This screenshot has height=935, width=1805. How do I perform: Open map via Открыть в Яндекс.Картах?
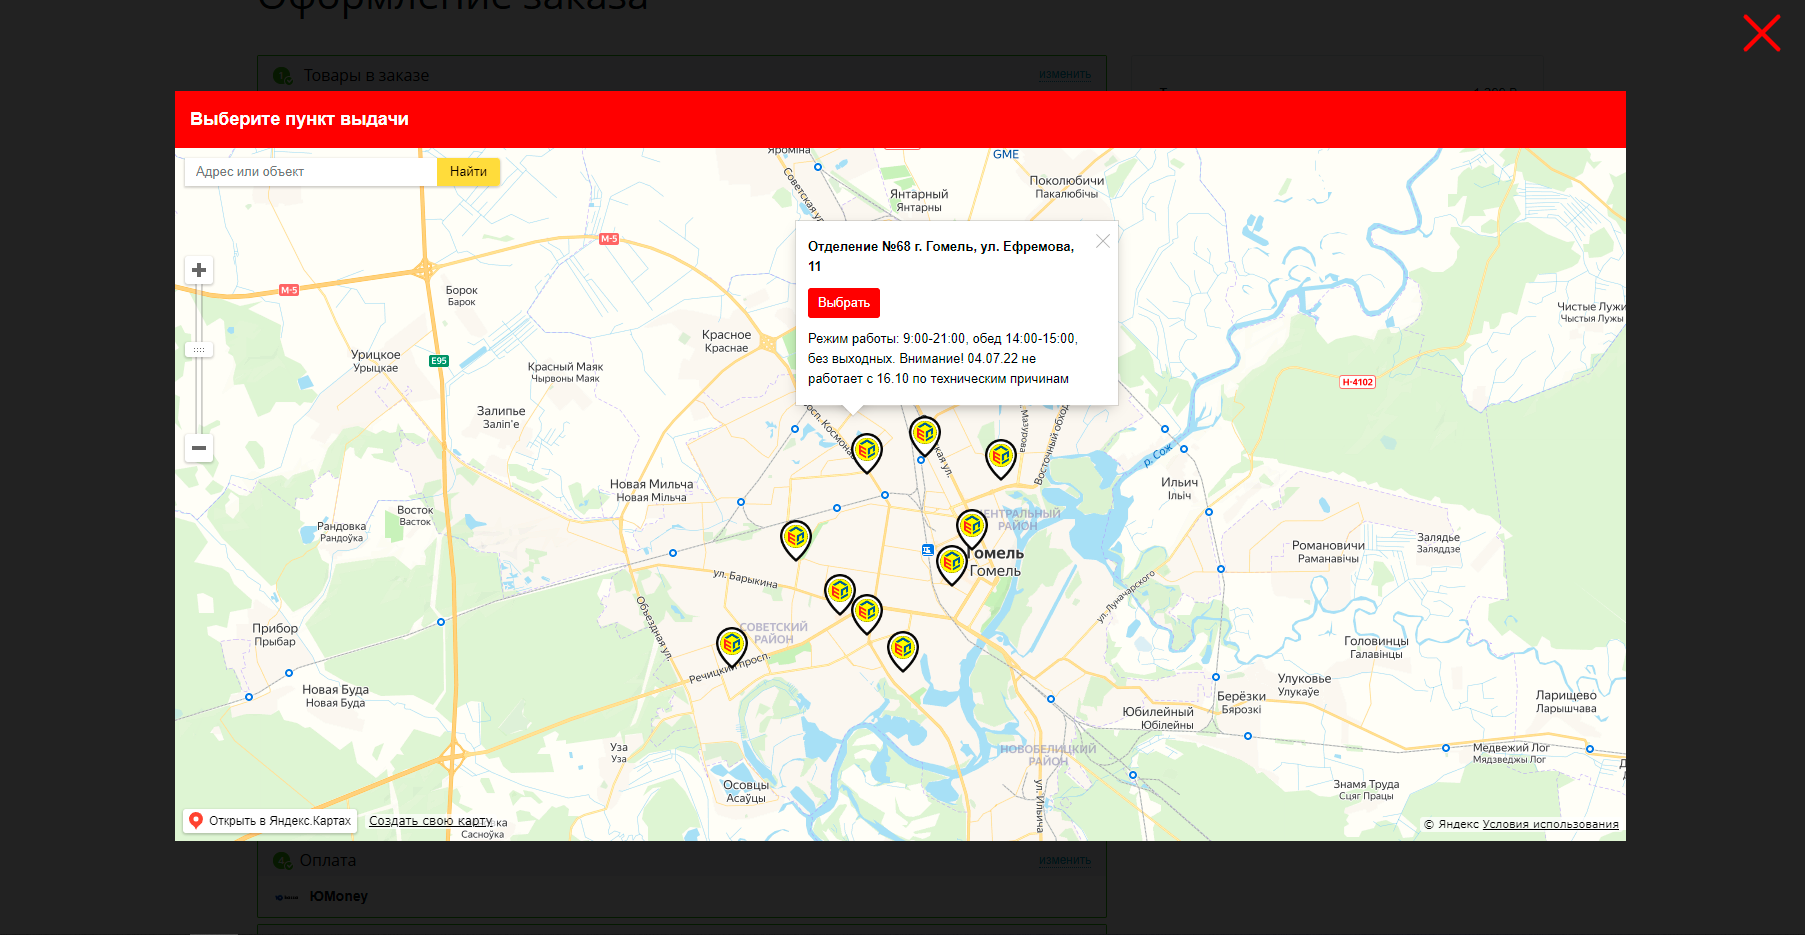click(270, 821)
